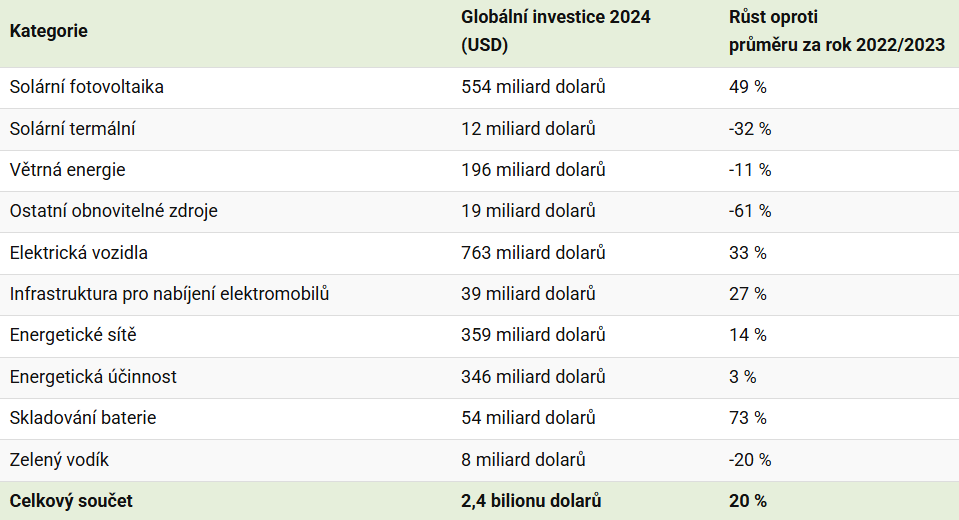
Task: Select the Větrná energie row label
Action: click(x=68, y=170)
